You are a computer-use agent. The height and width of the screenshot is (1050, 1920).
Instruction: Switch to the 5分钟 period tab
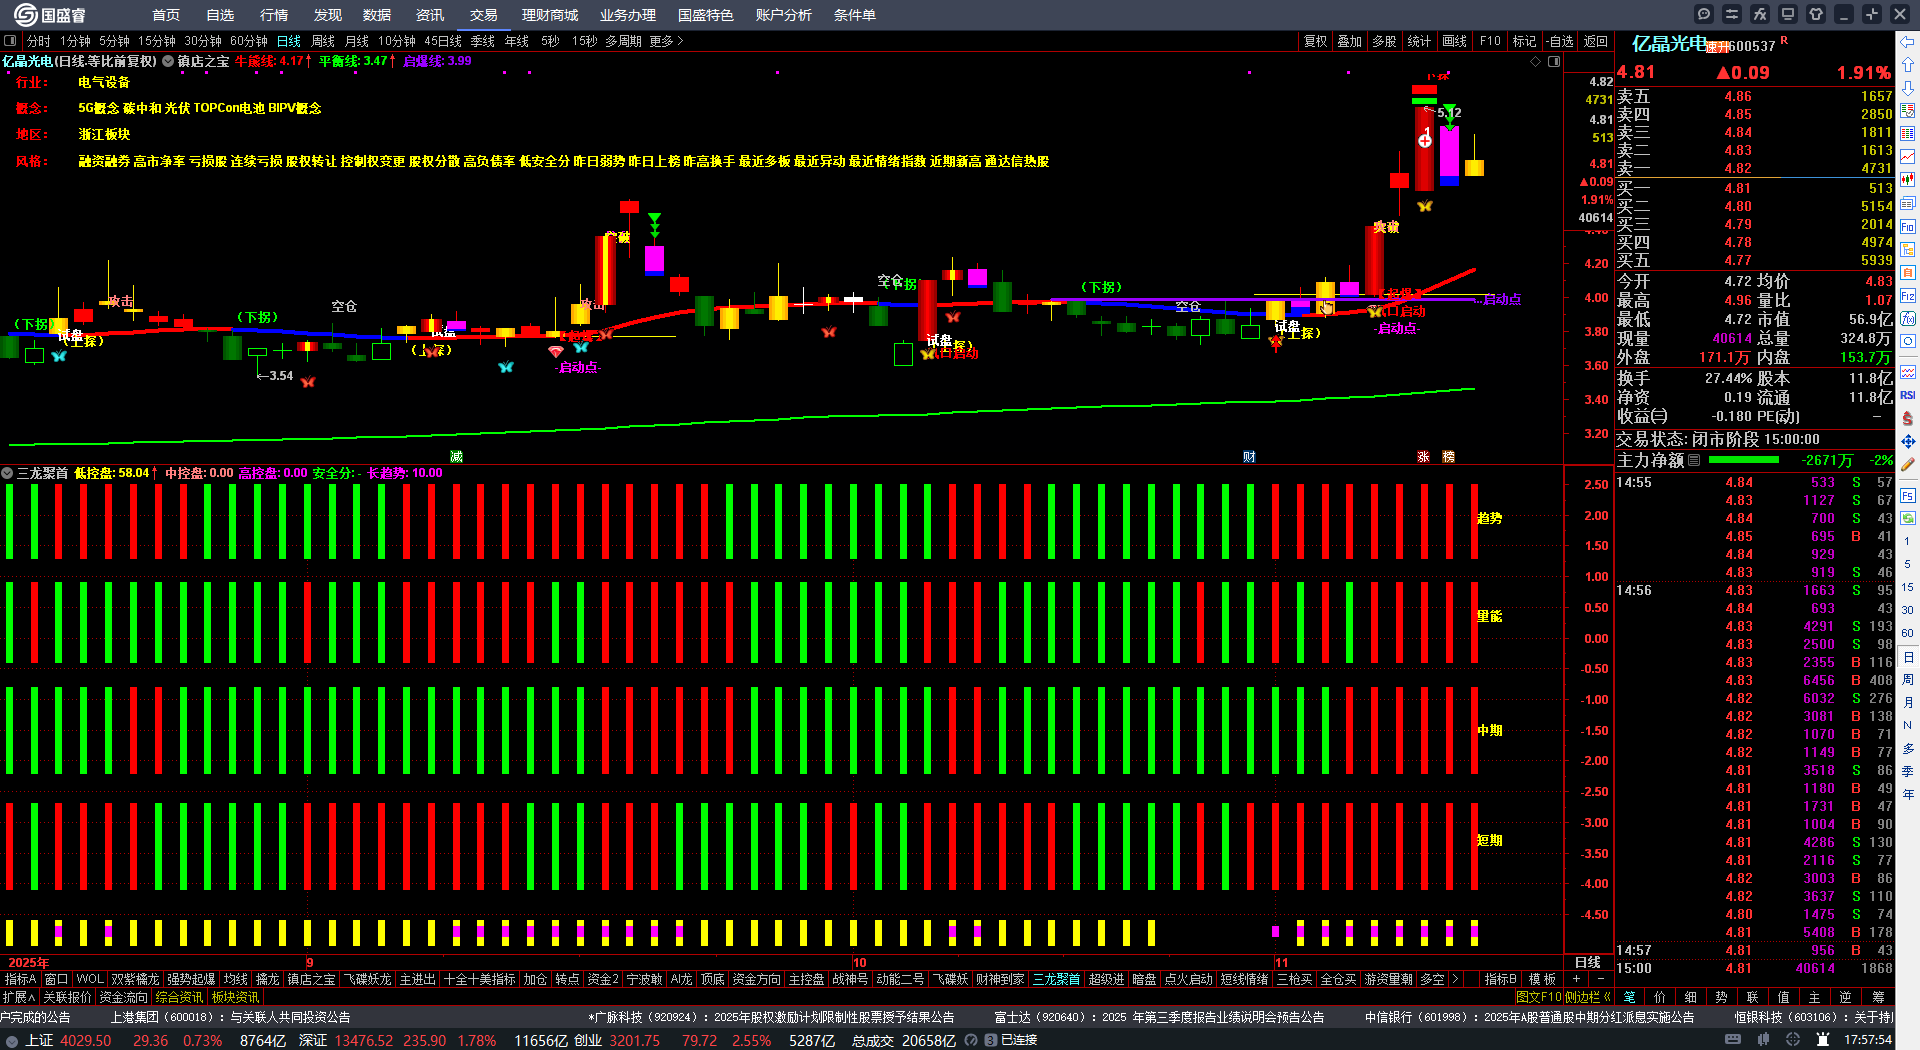point(114,41)
